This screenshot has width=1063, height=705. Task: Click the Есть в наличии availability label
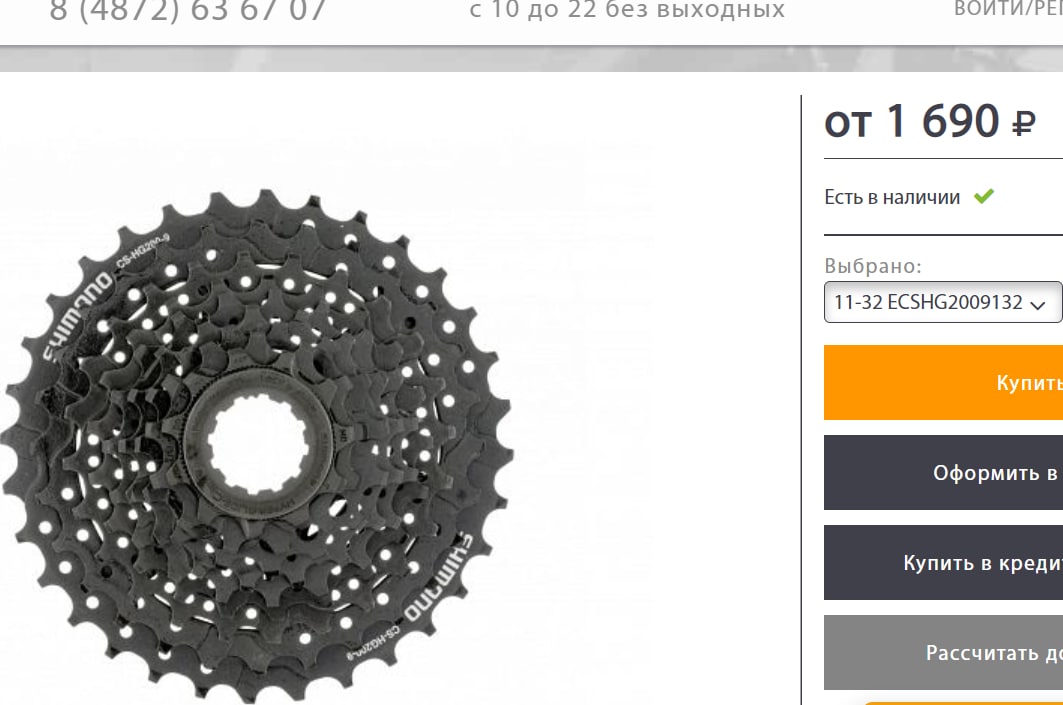pyautogui.click(x=892, y=197)
